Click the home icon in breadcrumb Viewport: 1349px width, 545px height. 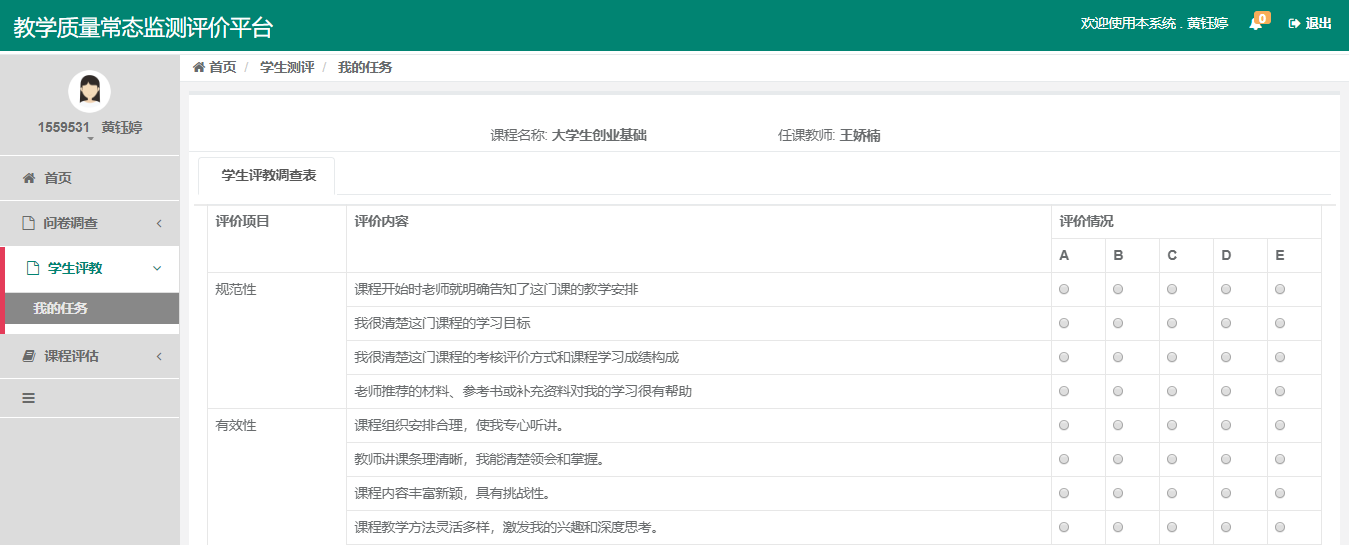pos(198,67)
